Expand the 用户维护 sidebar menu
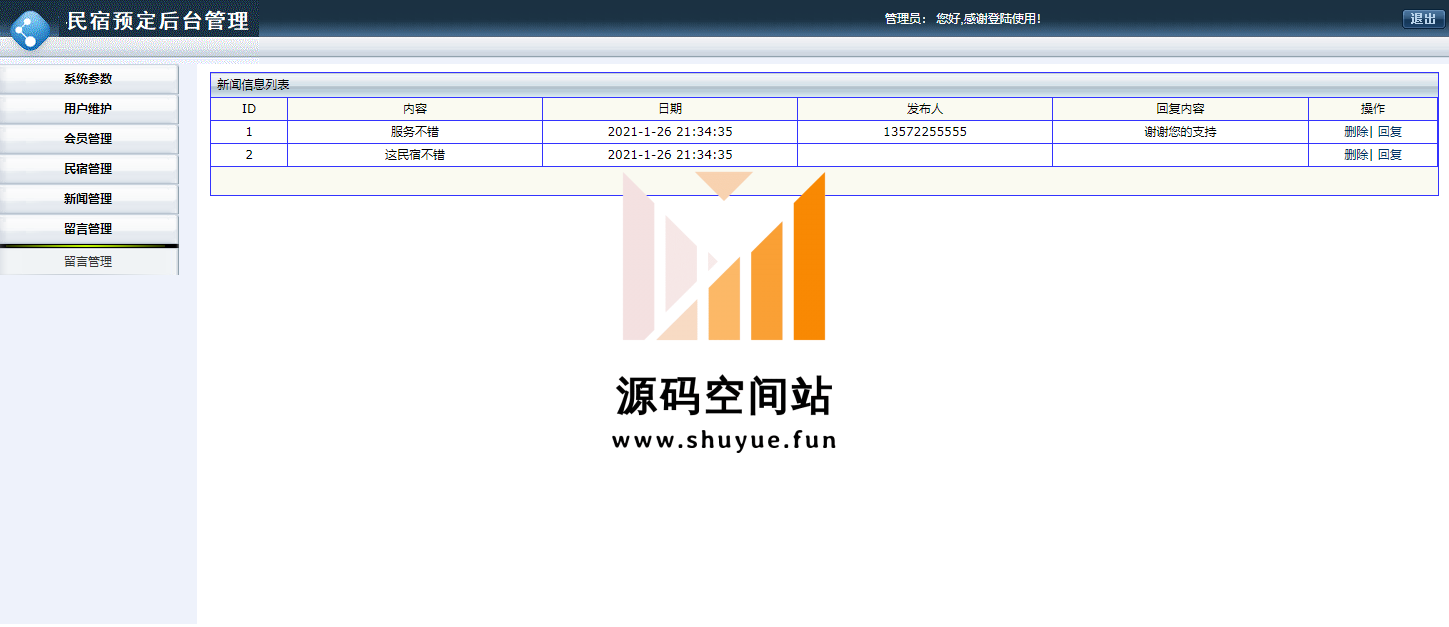The image size is (1449, 627). (x=89, y=109)
